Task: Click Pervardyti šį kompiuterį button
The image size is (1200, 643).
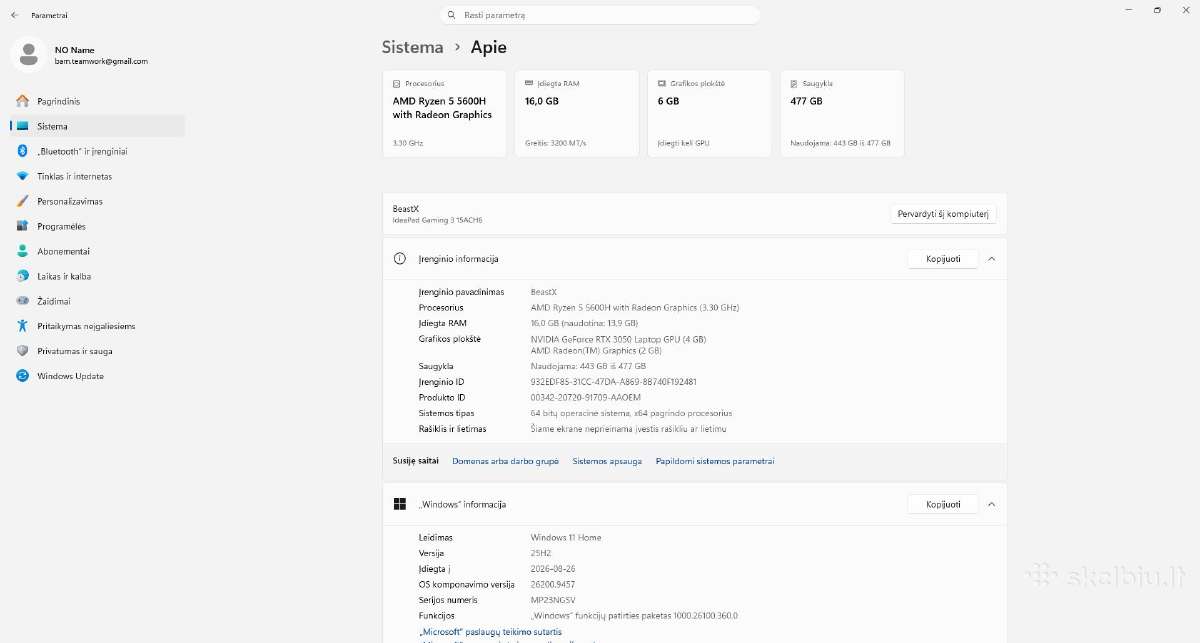Action: coord(943,214)
